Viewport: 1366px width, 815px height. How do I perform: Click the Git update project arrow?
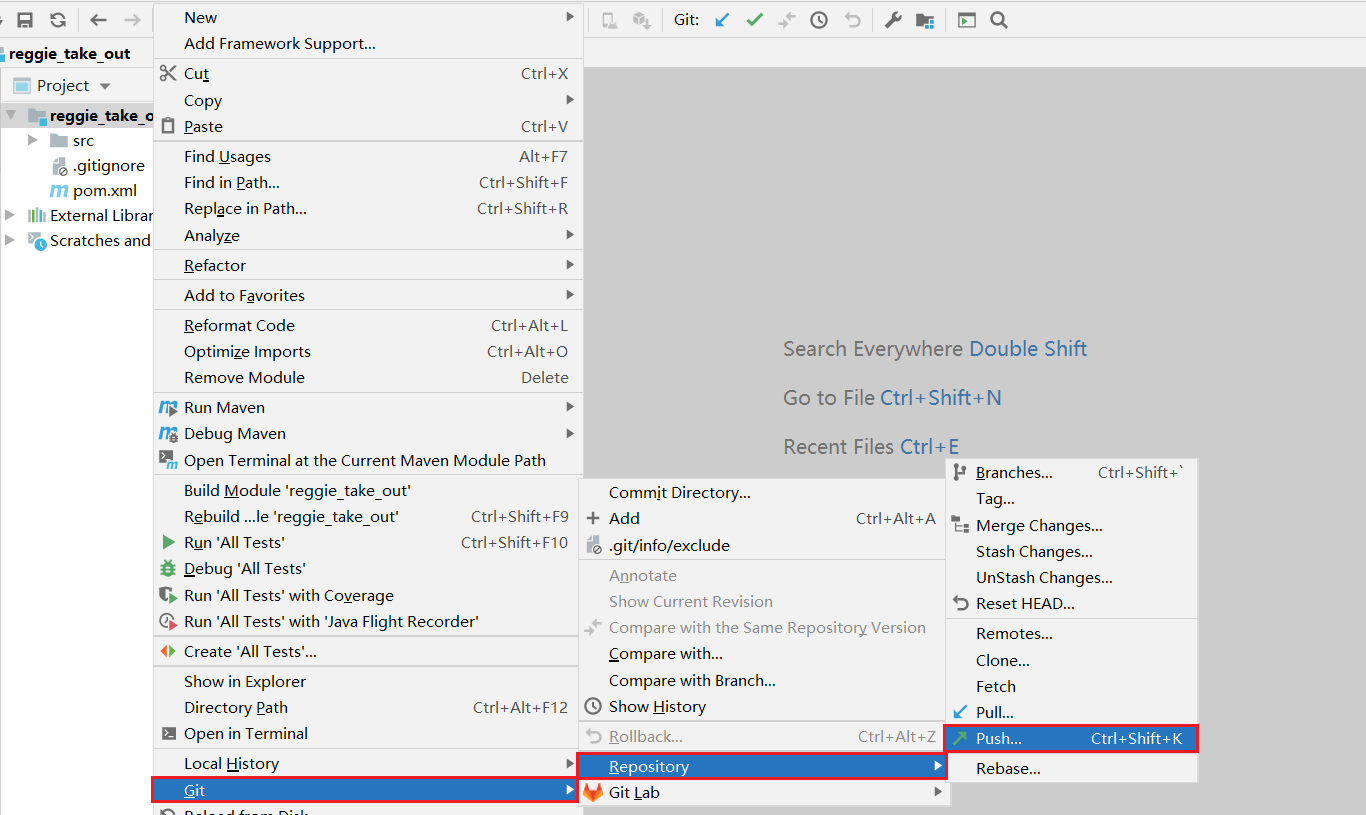coord(722,20)
